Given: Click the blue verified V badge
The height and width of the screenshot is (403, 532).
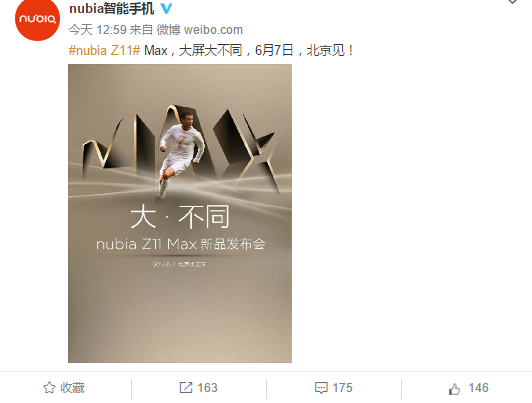Looking at the screenshot, I should click(x=166, y=8).
